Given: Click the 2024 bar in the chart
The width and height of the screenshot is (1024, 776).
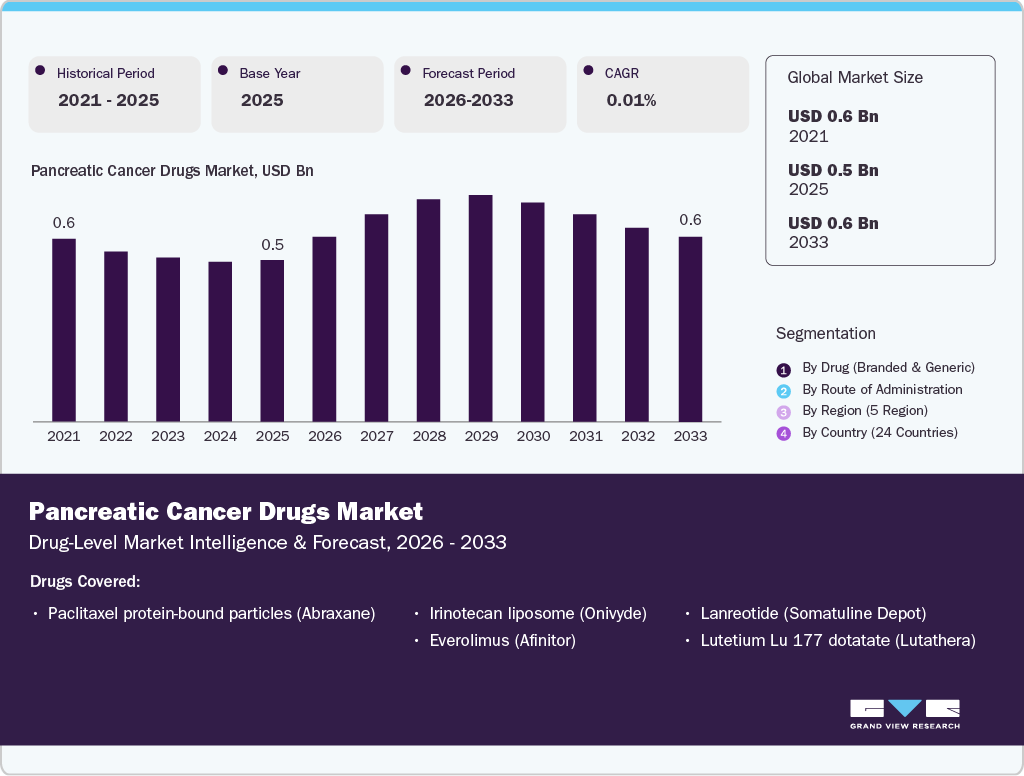Looking at the screenshot, I should tap(220, 342).
